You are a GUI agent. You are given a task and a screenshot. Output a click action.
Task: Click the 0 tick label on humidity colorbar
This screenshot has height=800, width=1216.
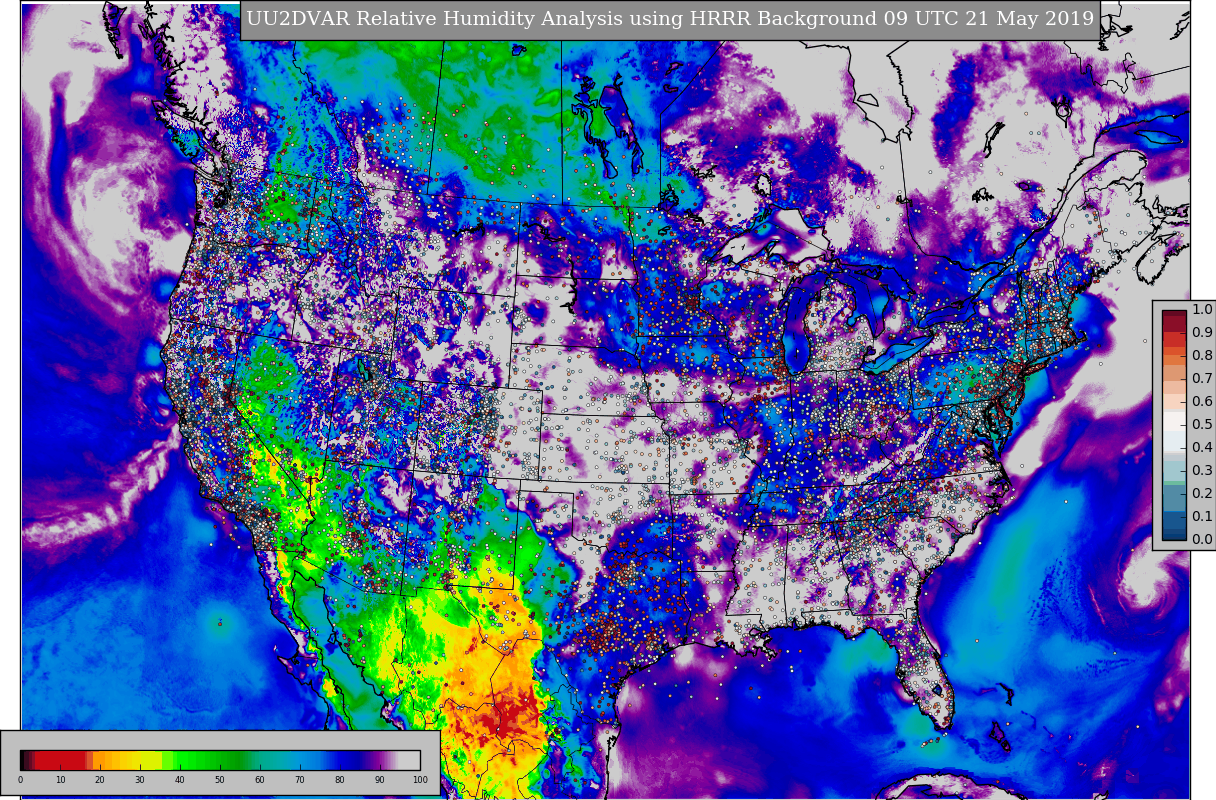(x=20, y=780)
